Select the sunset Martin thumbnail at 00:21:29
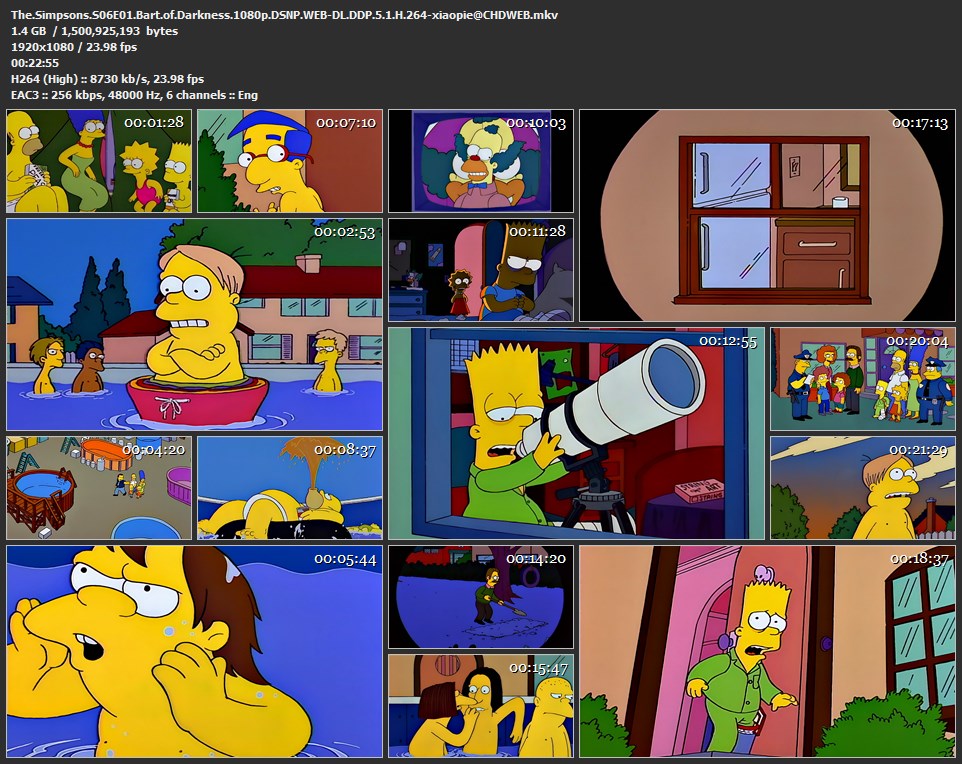 (x=863, y=488)
